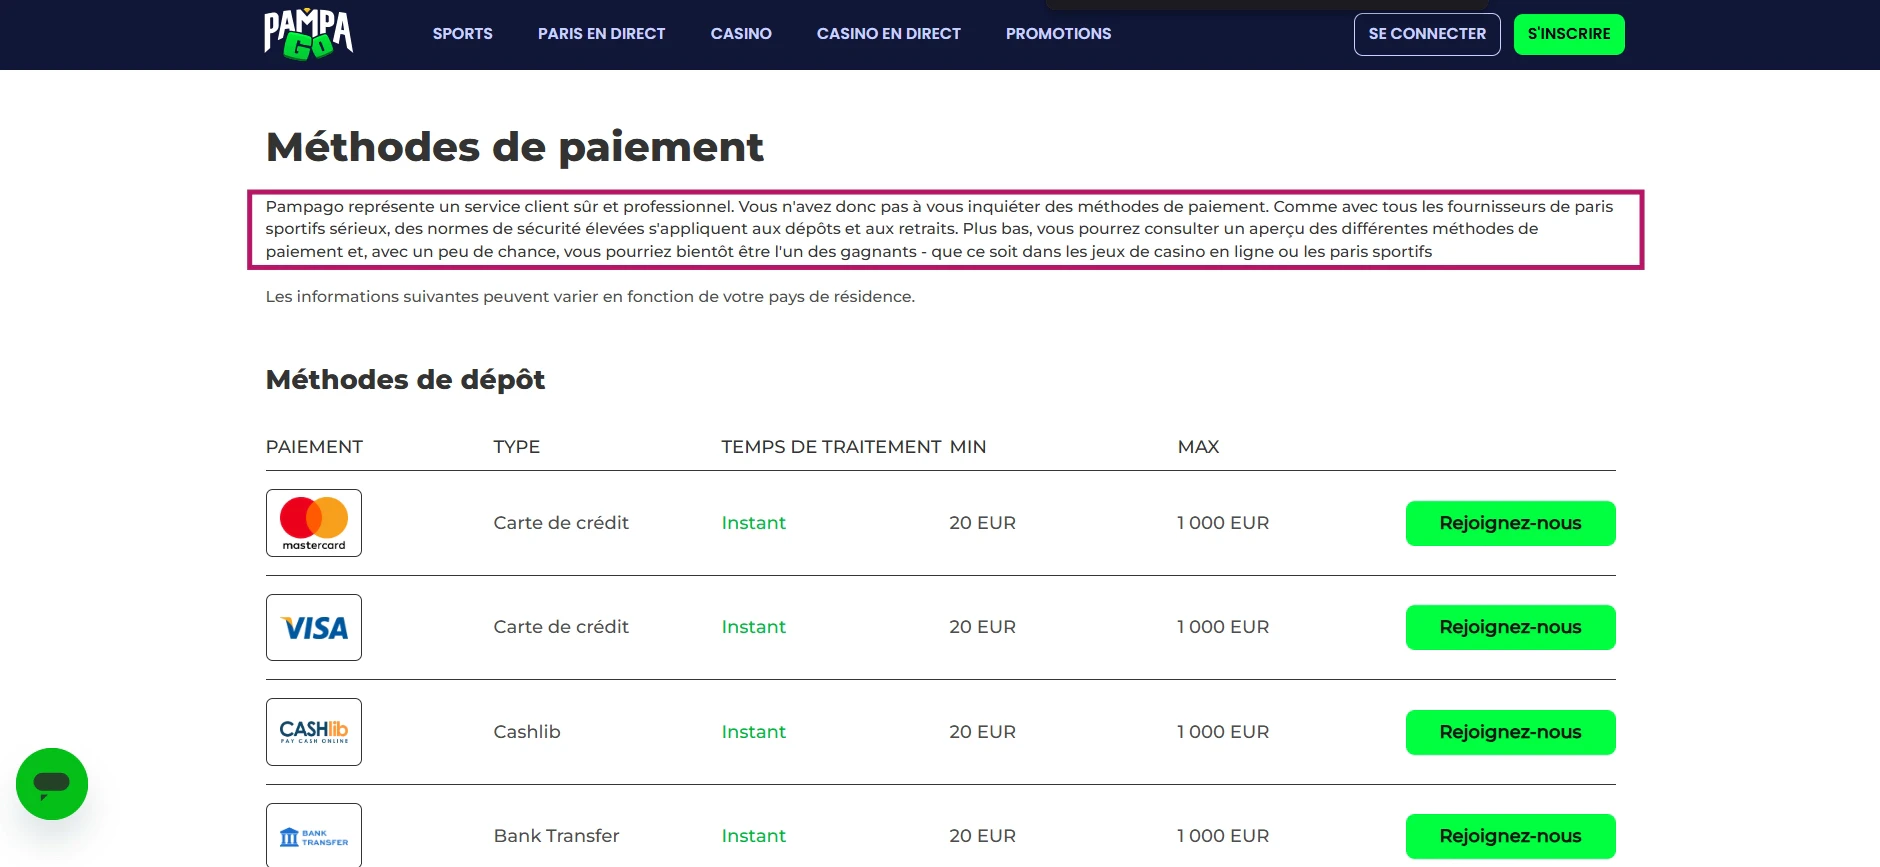Click the MIN column header
Viewport: 1880px width, 867px height.
click(x=968, y=447)
